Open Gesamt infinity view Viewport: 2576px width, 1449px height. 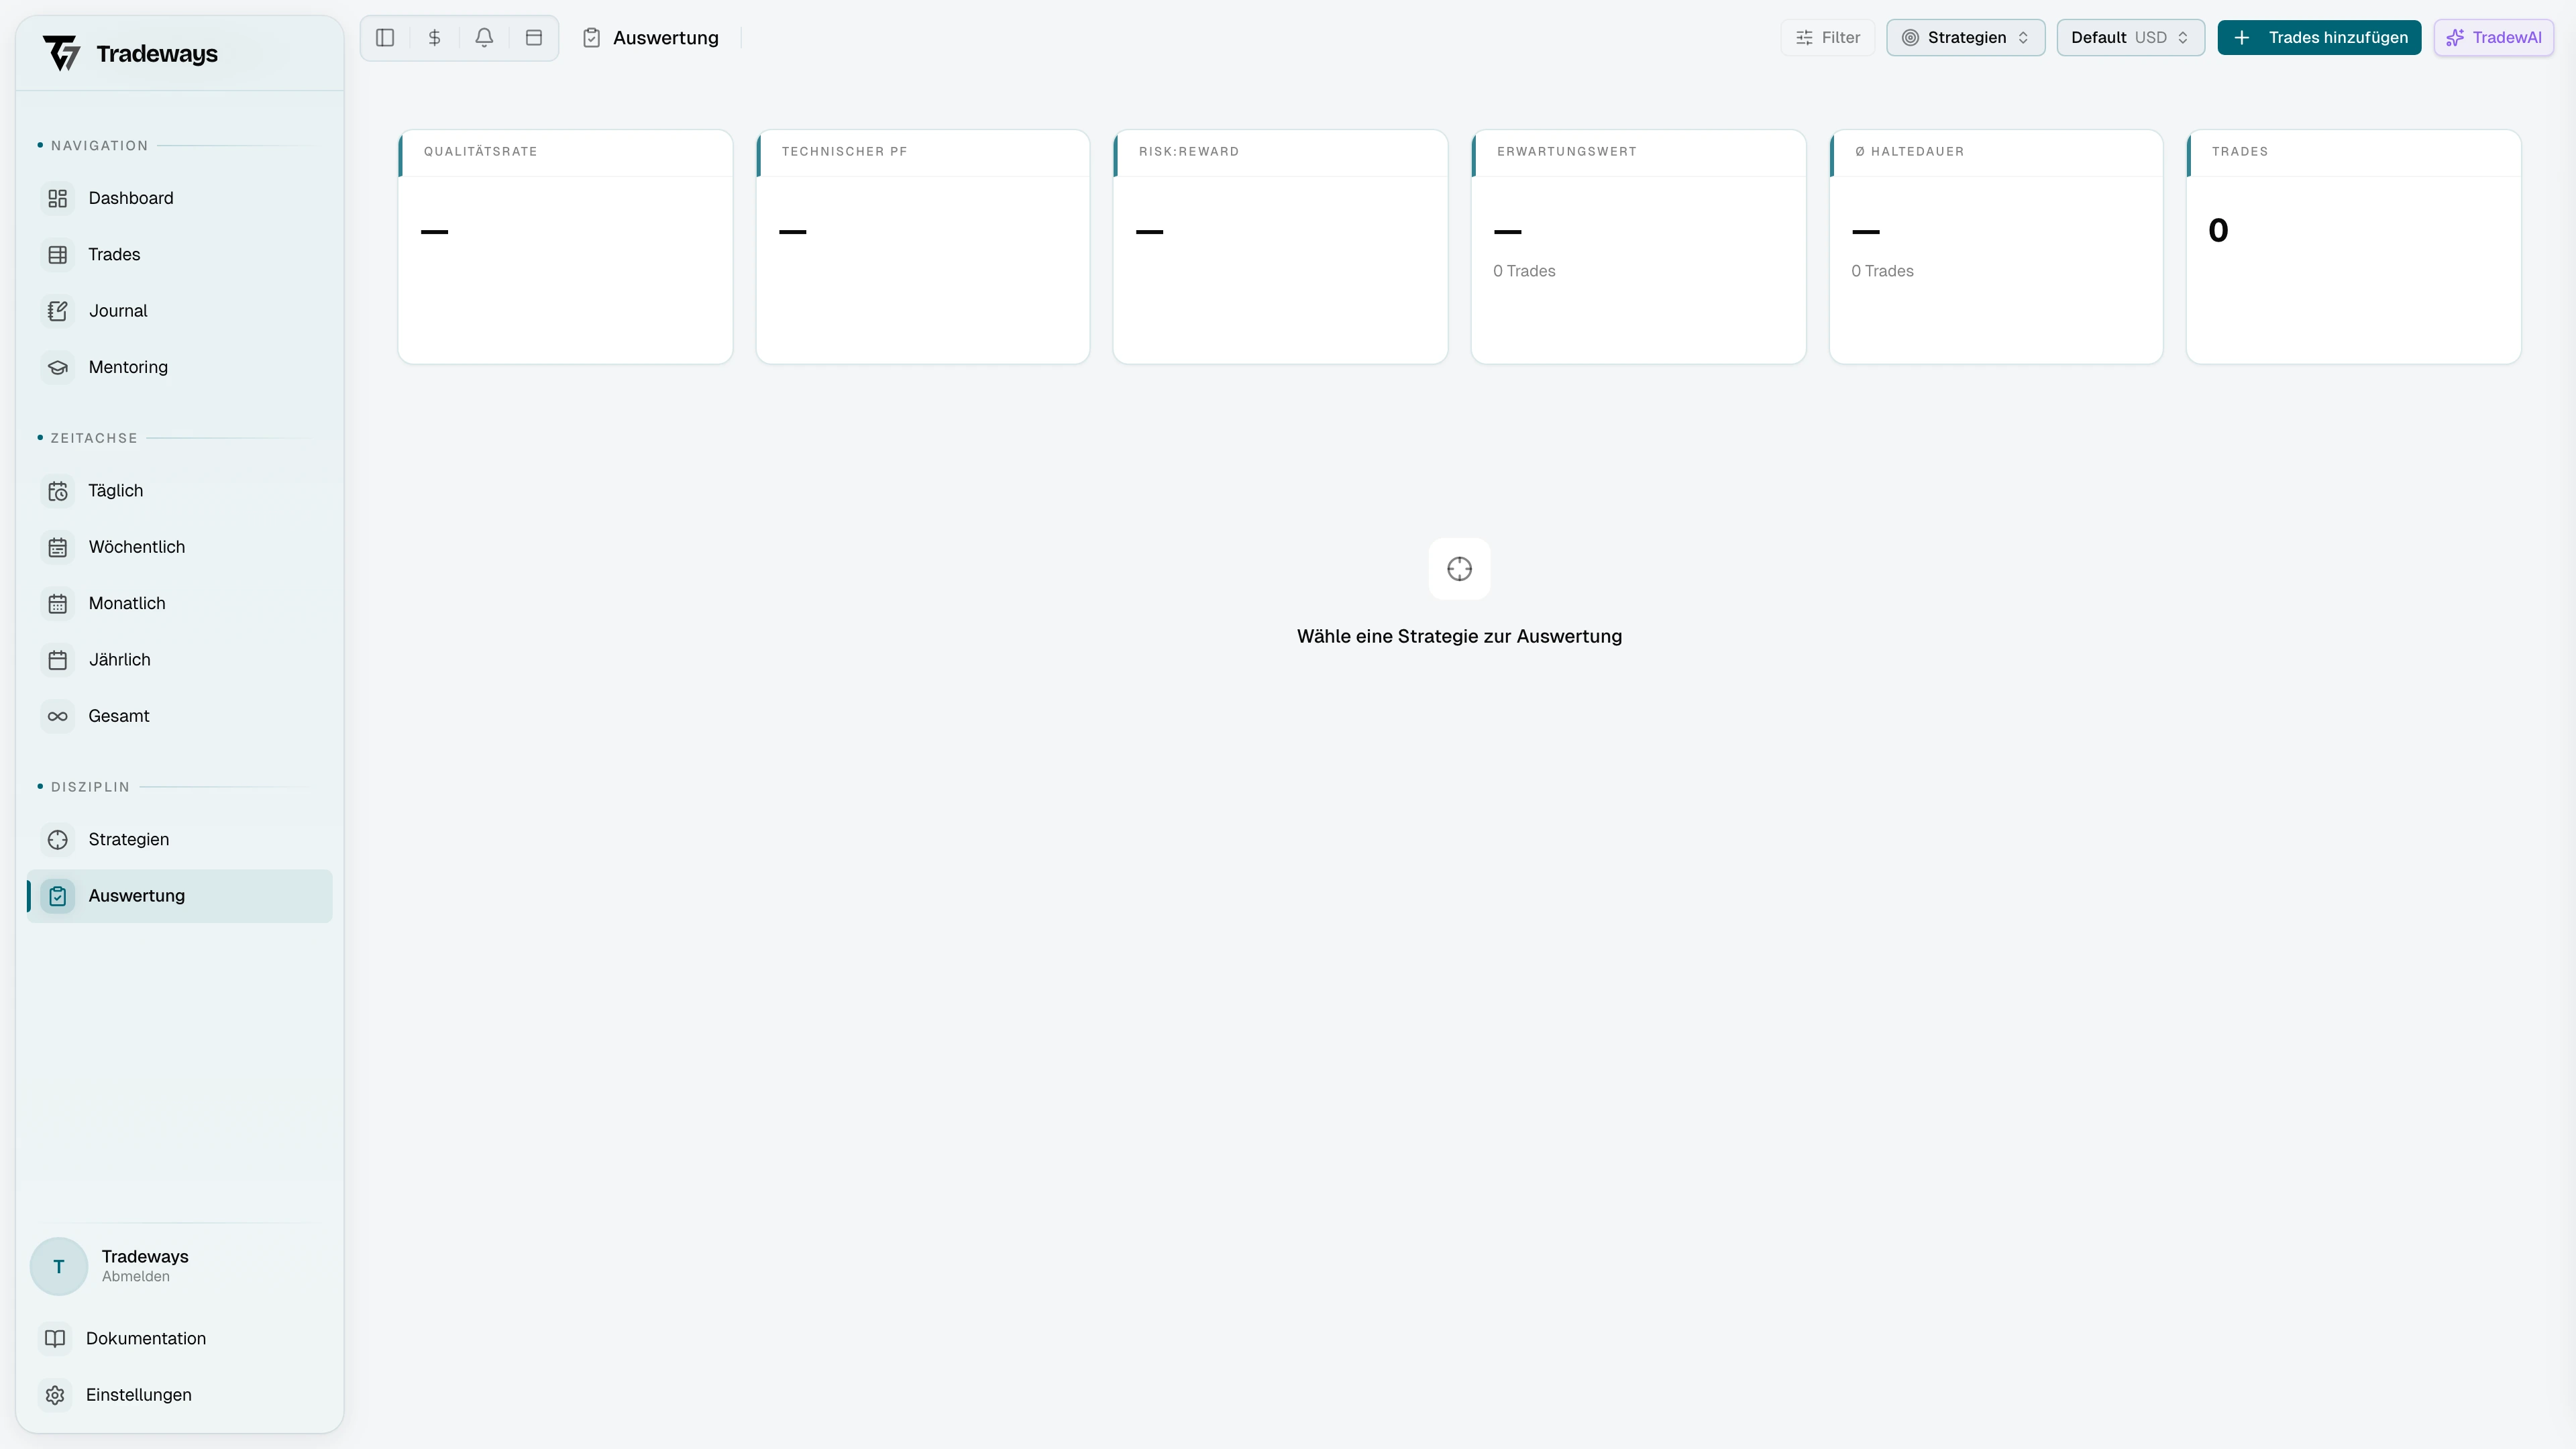click(118, 716)
